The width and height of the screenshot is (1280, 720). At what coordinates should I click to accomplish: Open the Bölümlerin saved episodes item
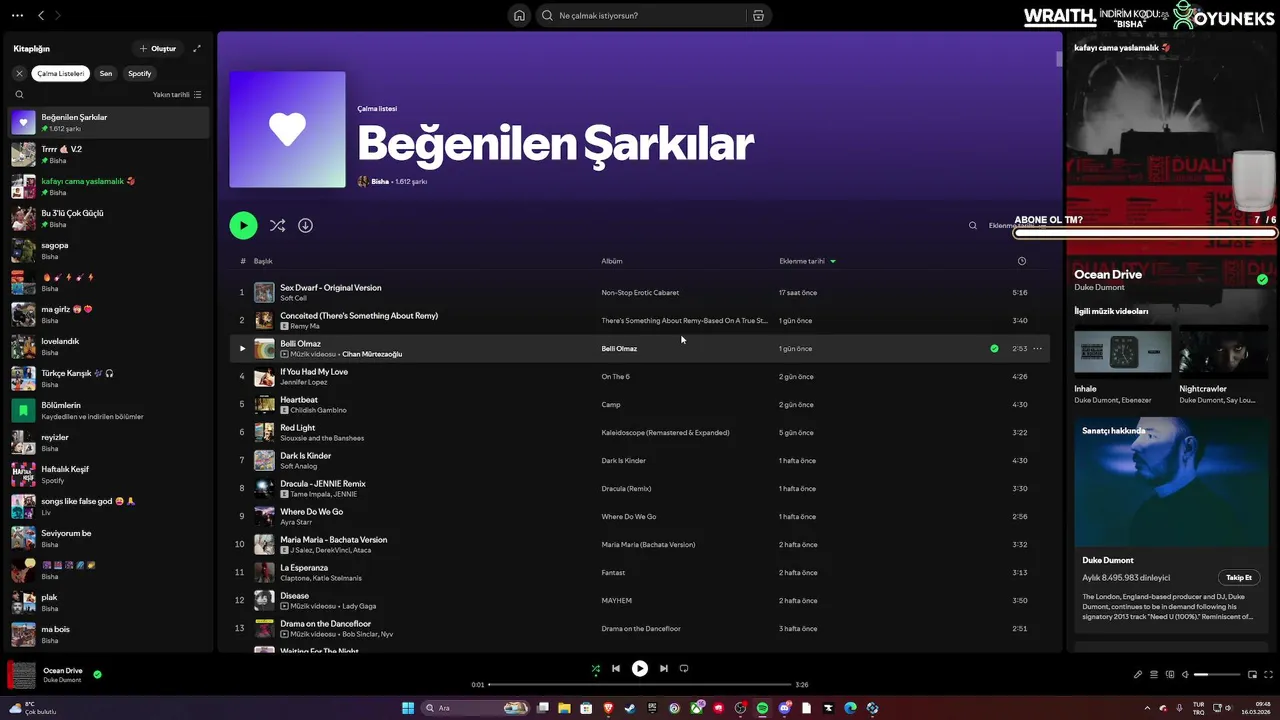(x=109, y=410)
